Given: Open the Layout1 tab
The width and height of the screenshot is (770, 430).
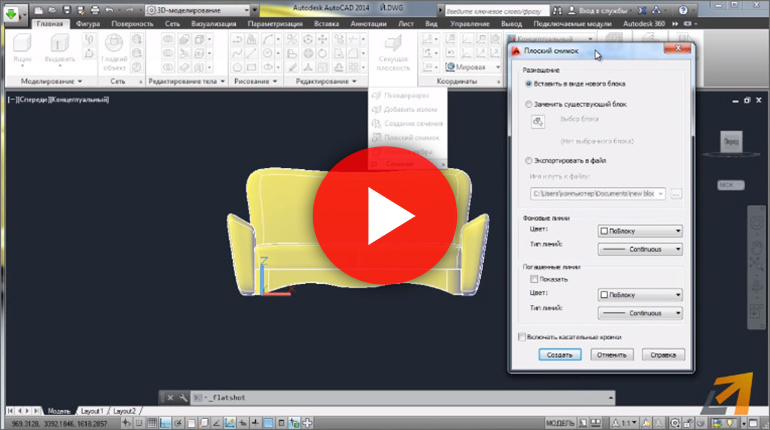Looking at the screenshot, I should click(92, 411).
